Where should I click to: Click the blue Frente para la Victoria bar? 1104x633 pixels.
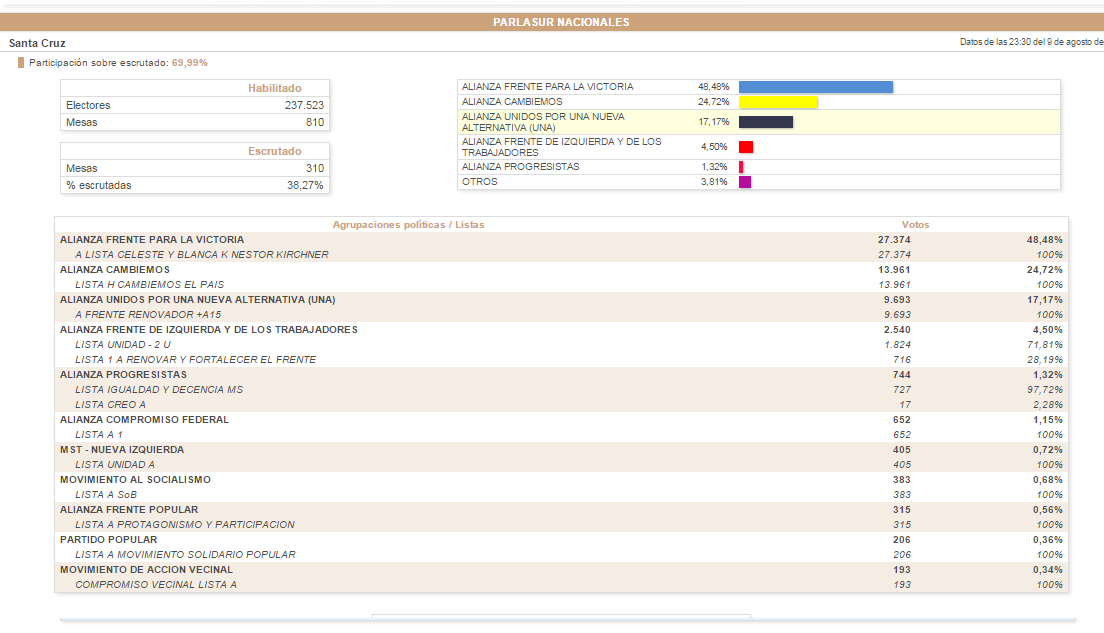815,87
